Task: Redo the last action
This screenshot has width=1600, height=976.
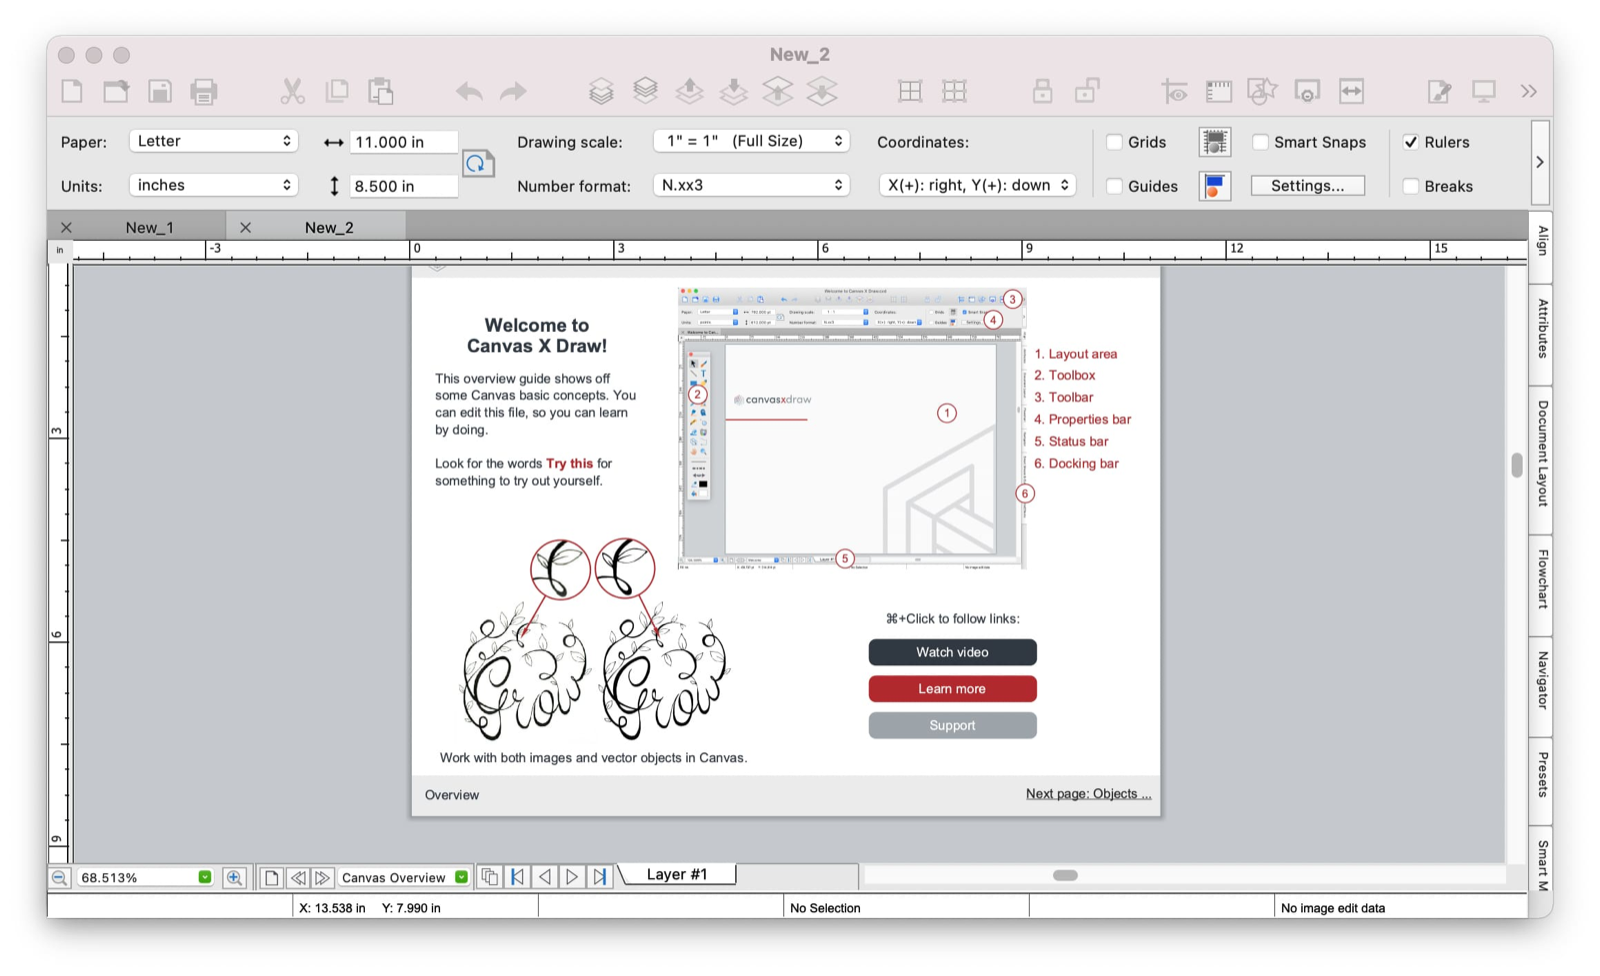Action: coord(513,92)
